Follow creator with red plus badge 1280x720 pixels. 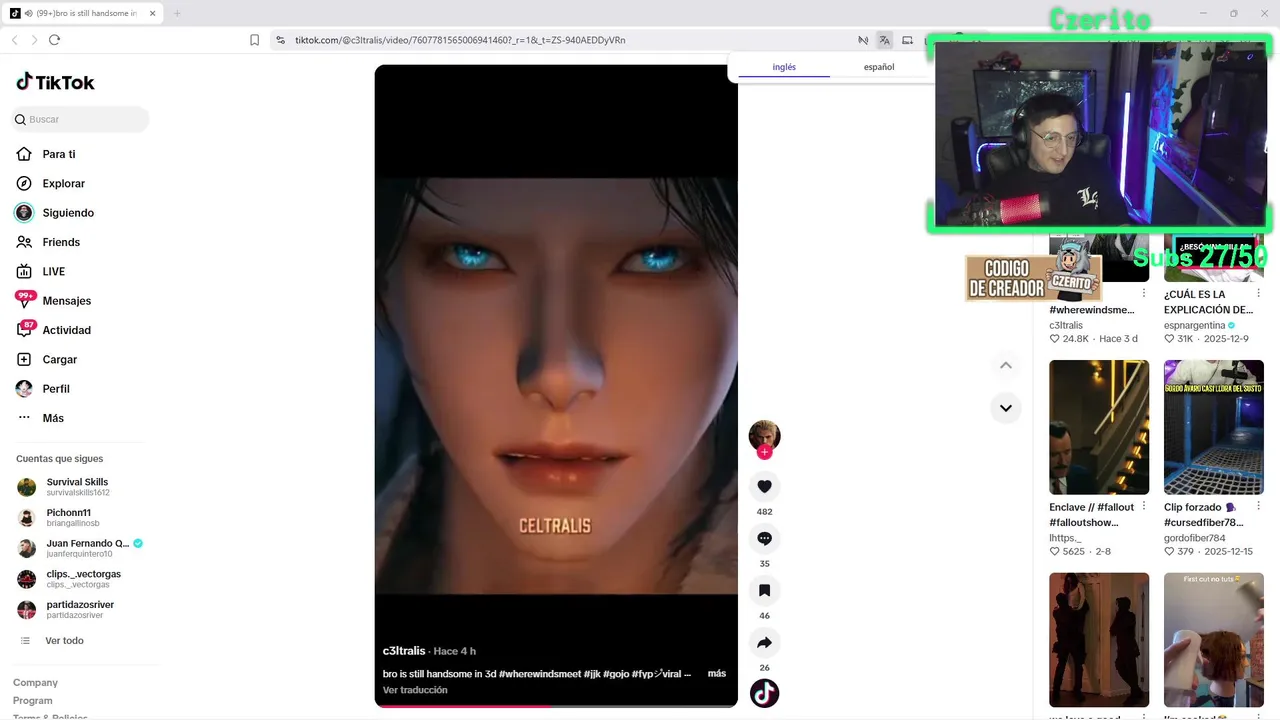point(764,452)
